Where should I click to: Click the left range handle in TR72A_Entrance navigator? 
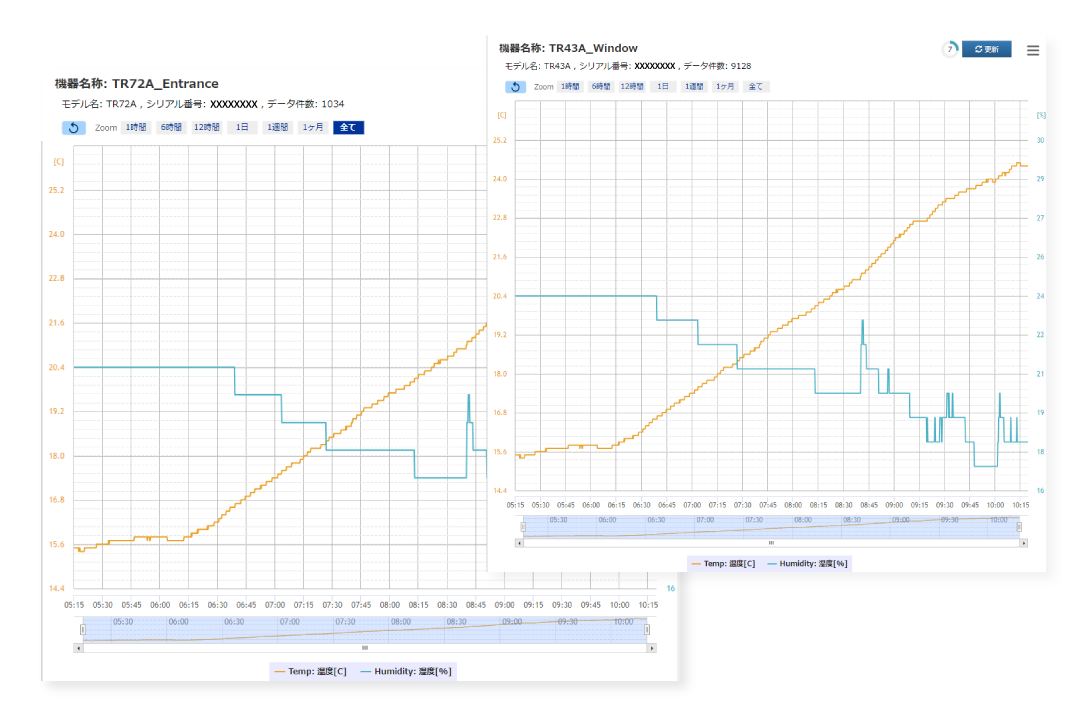[84, 629]
